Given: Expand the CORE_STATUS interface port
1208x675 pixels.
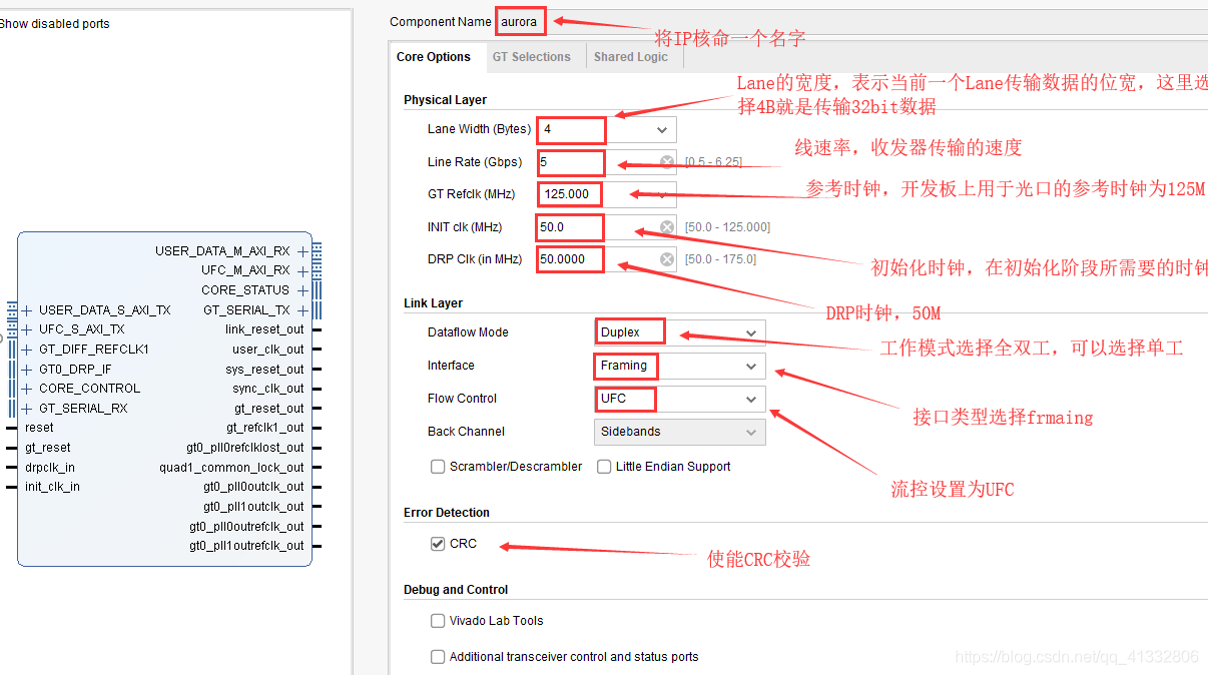Looking at the screenshot, I should click(303, 291).
